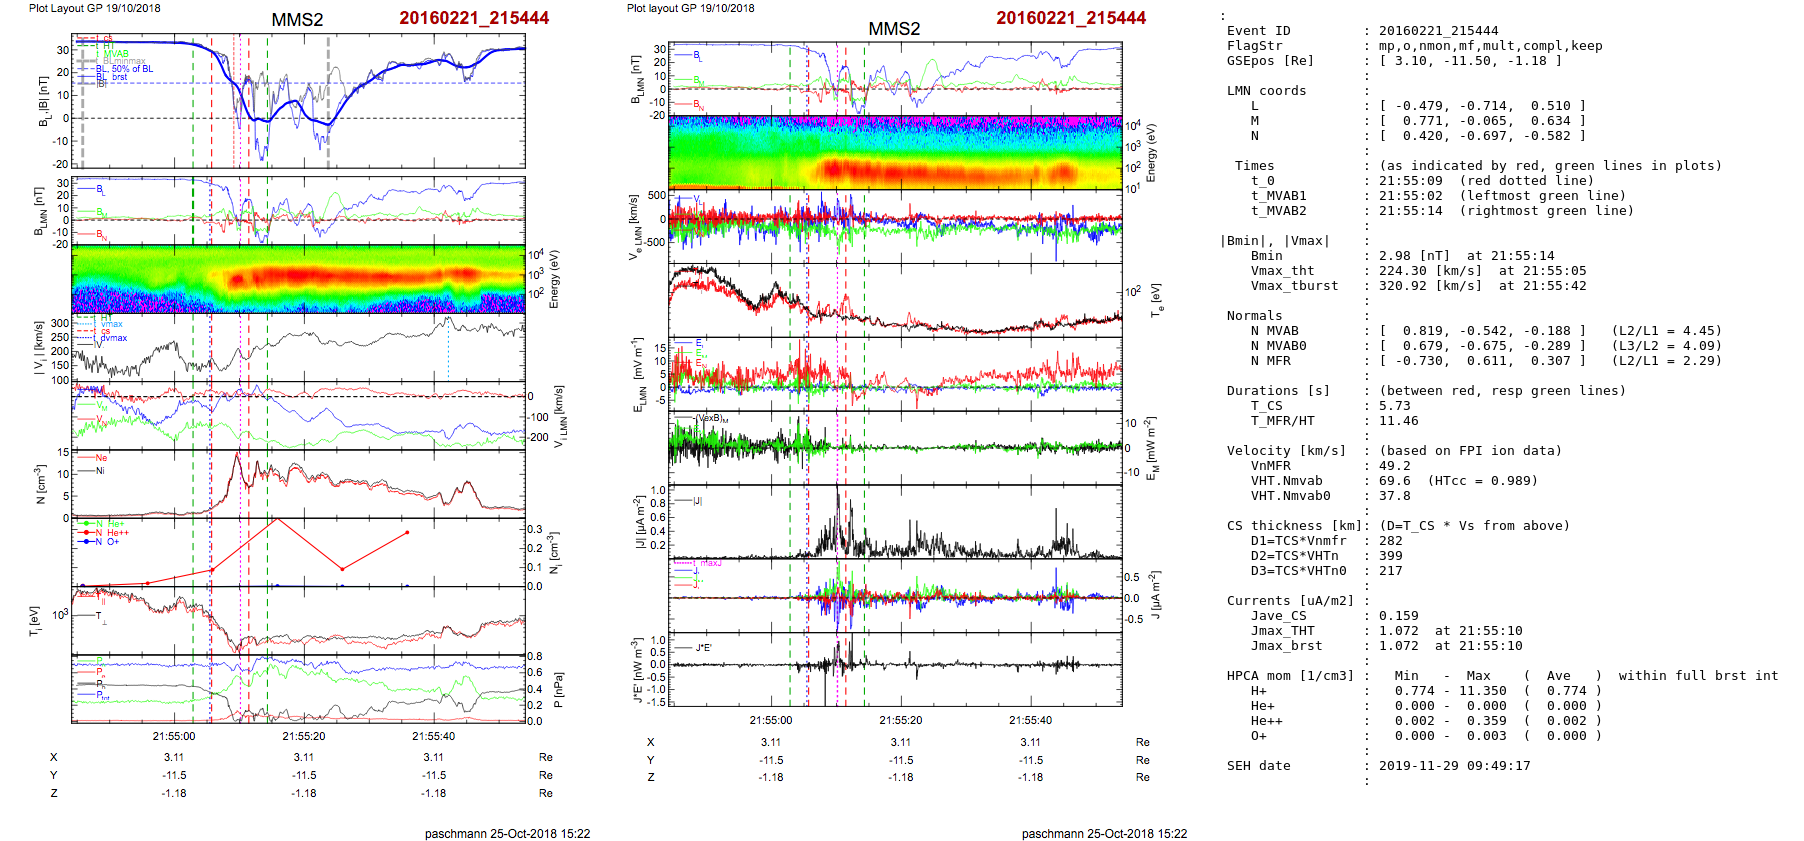Select the GSE position "[ 3.10, -11.50, -1.18 ]"
Image resolution: width=1804 pixels, height=841 pixels.
tap(1471, 61)
